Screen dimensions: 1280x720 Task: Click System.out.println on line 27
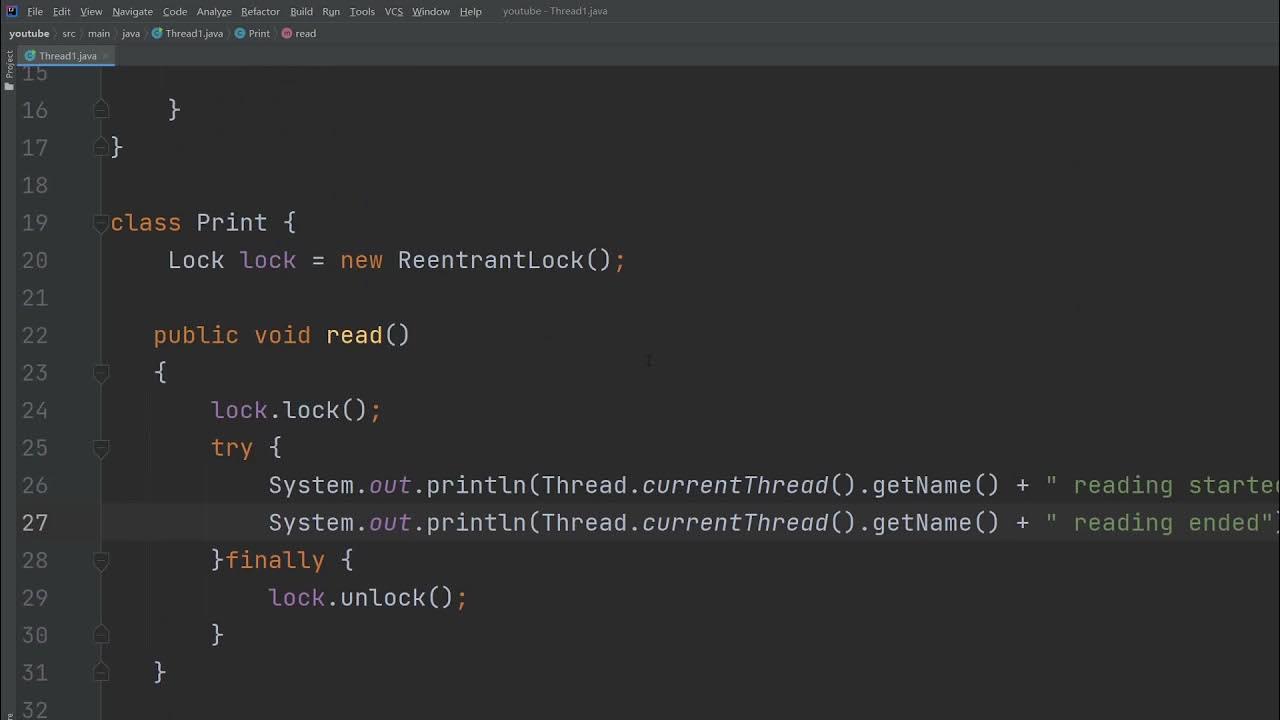pos(397,522)
